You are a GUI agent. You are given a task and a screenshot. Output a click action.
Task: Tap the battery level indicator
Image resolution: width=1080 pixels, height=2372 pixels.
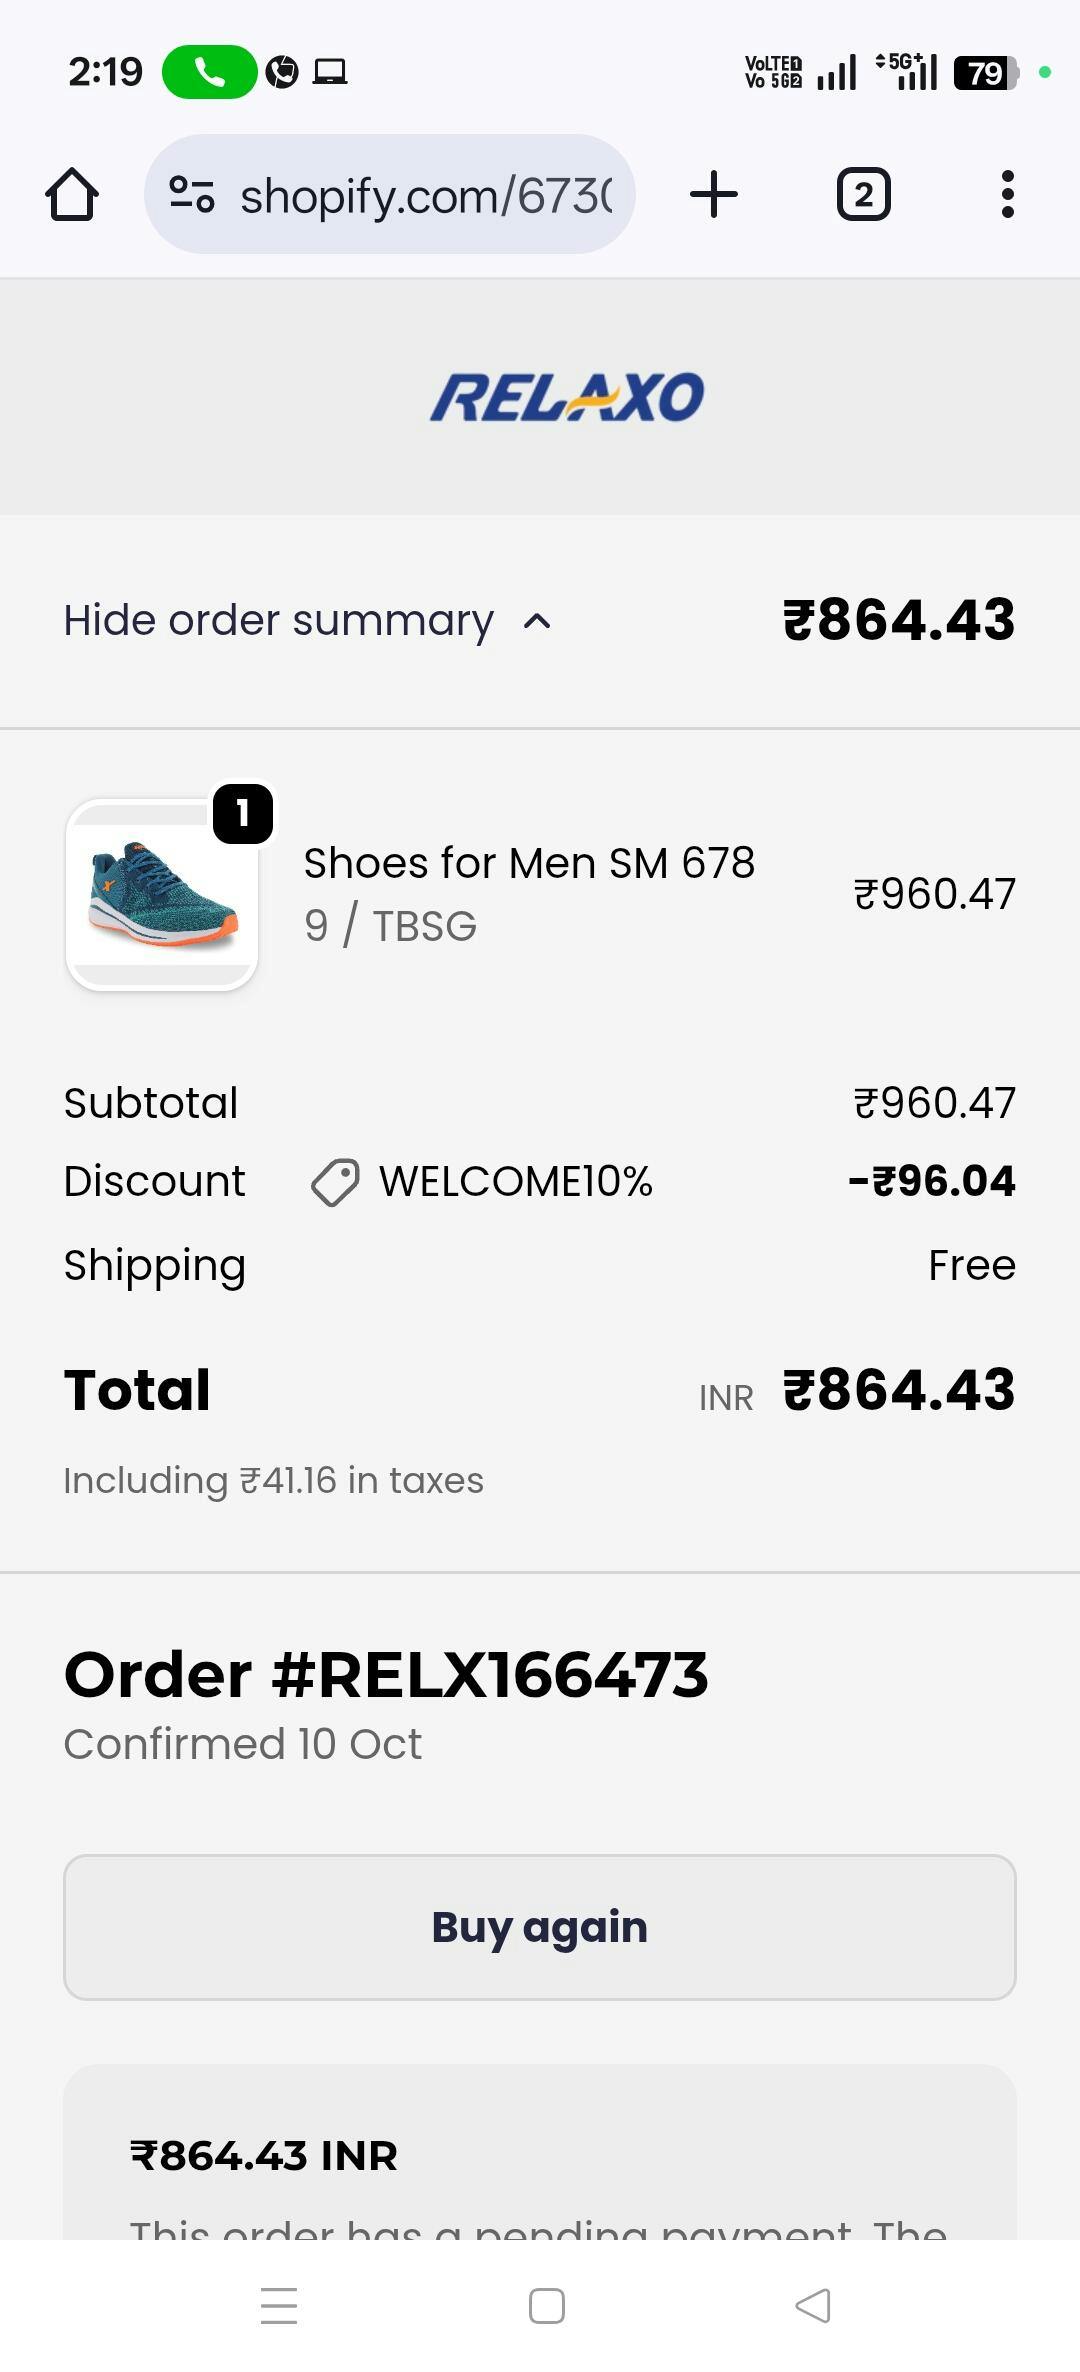[x=985, y=72]
